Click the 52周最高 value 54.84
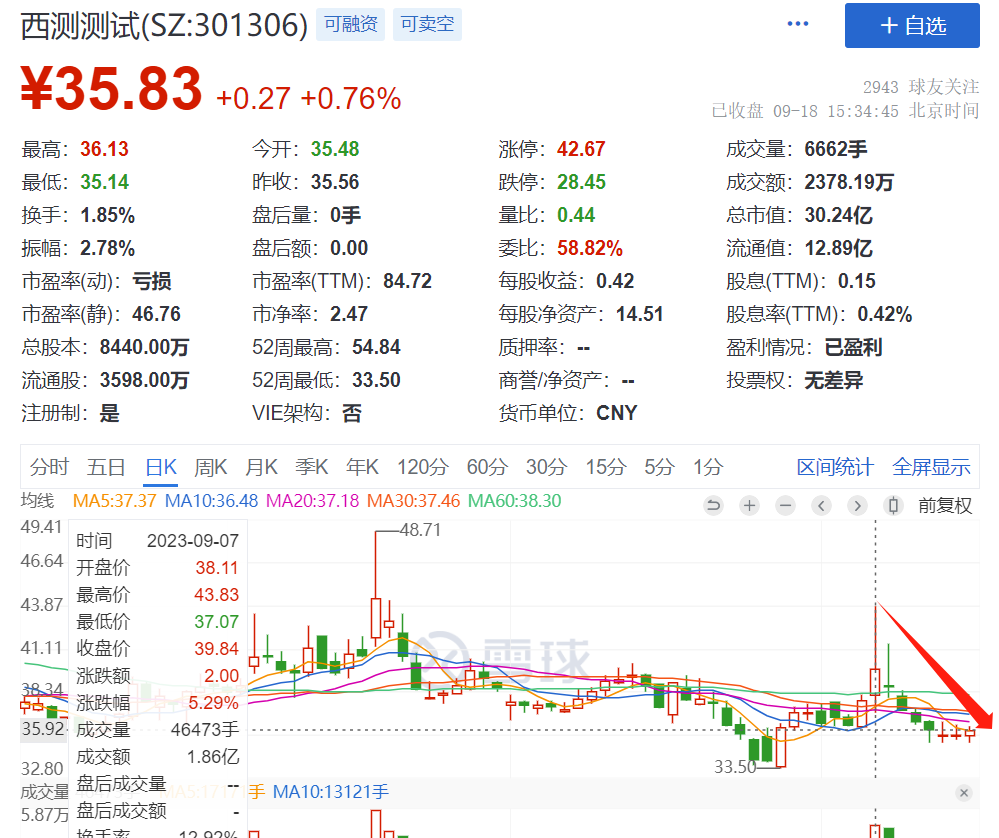999x838 pixels. click(x=377, y=347)
